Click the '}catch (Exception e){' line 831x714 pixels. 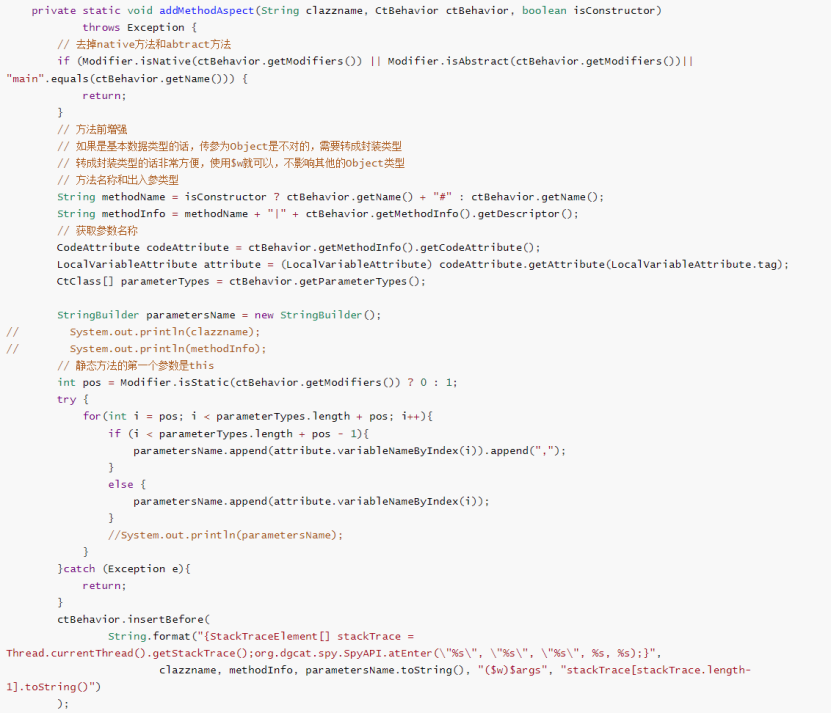pos(124,569)
